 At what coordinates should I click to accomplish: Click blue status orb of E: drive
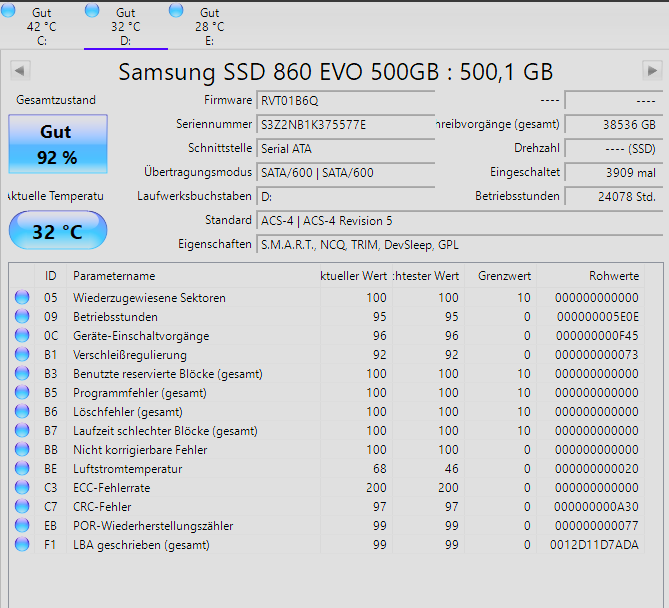(x=176, y=10)
